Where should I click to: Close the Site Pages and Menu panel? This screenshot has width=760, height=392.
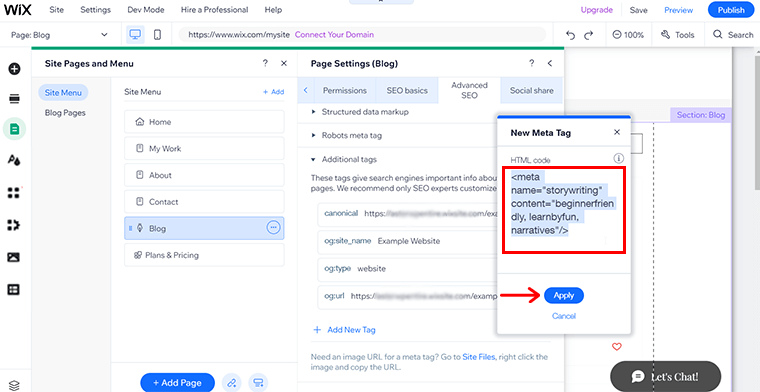[x=284, y=63]
